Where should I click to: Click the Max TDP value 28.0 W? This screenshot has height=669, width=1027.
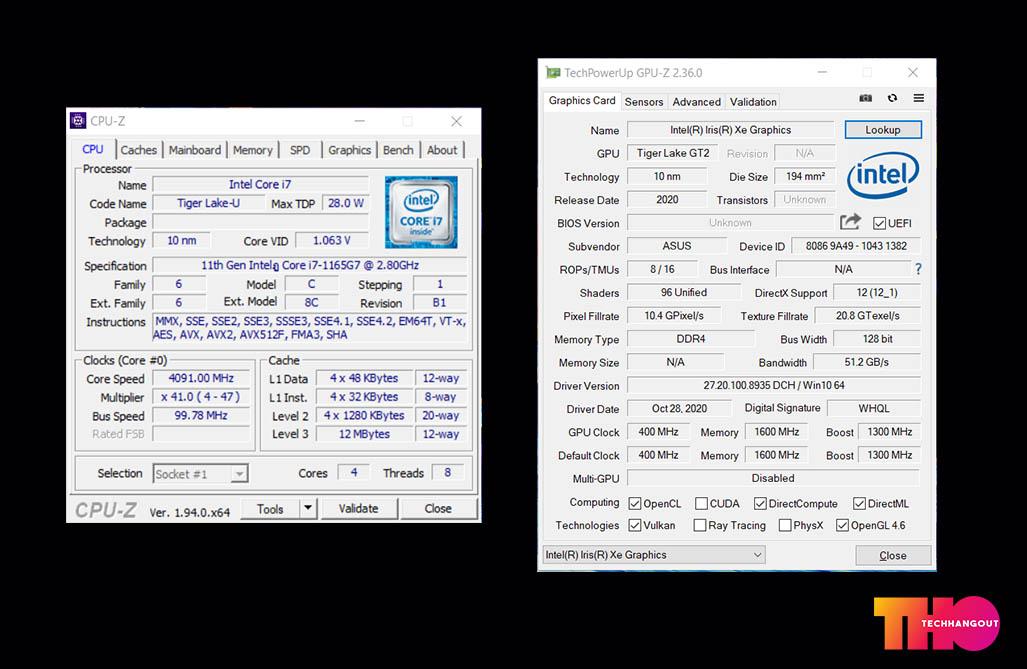(x=346, y=203)
